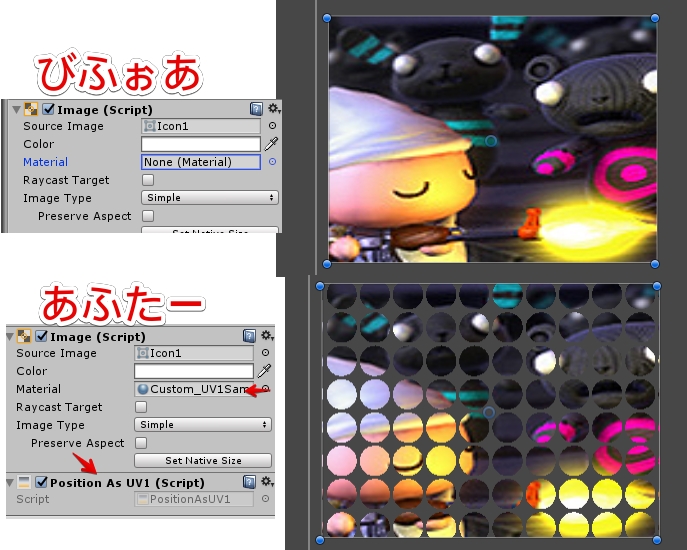This screenshot has height=550, width=687.
Task: Toggle Preserve Aspect in upper panel
Action: [148, 216]
